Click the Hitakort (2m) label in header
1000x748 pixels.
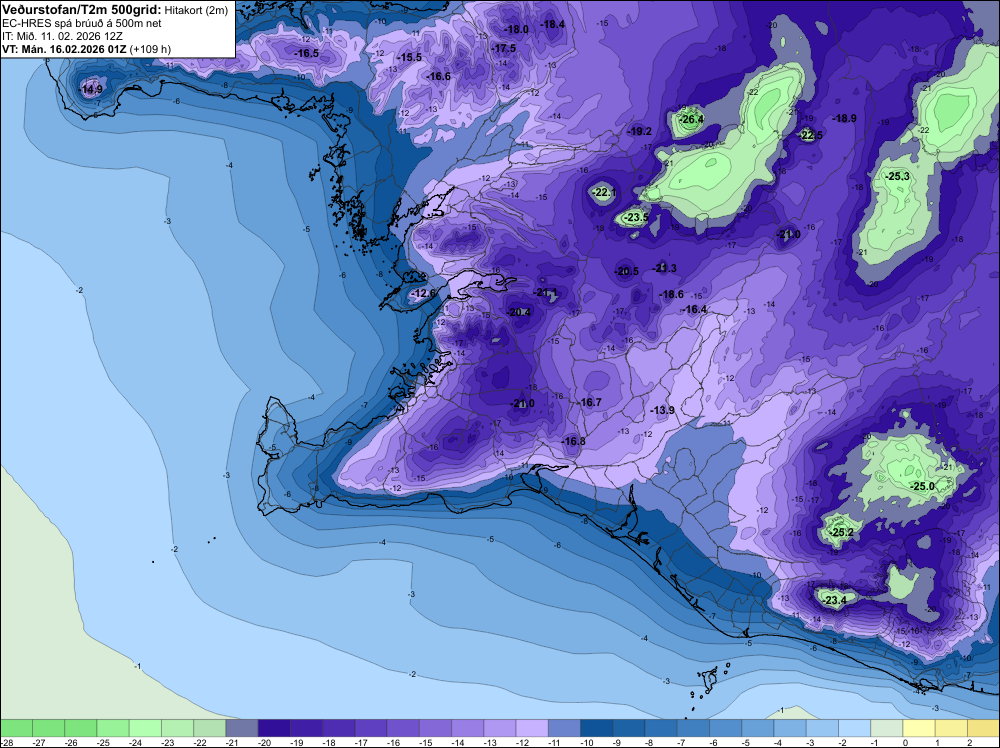pos(196,11)
